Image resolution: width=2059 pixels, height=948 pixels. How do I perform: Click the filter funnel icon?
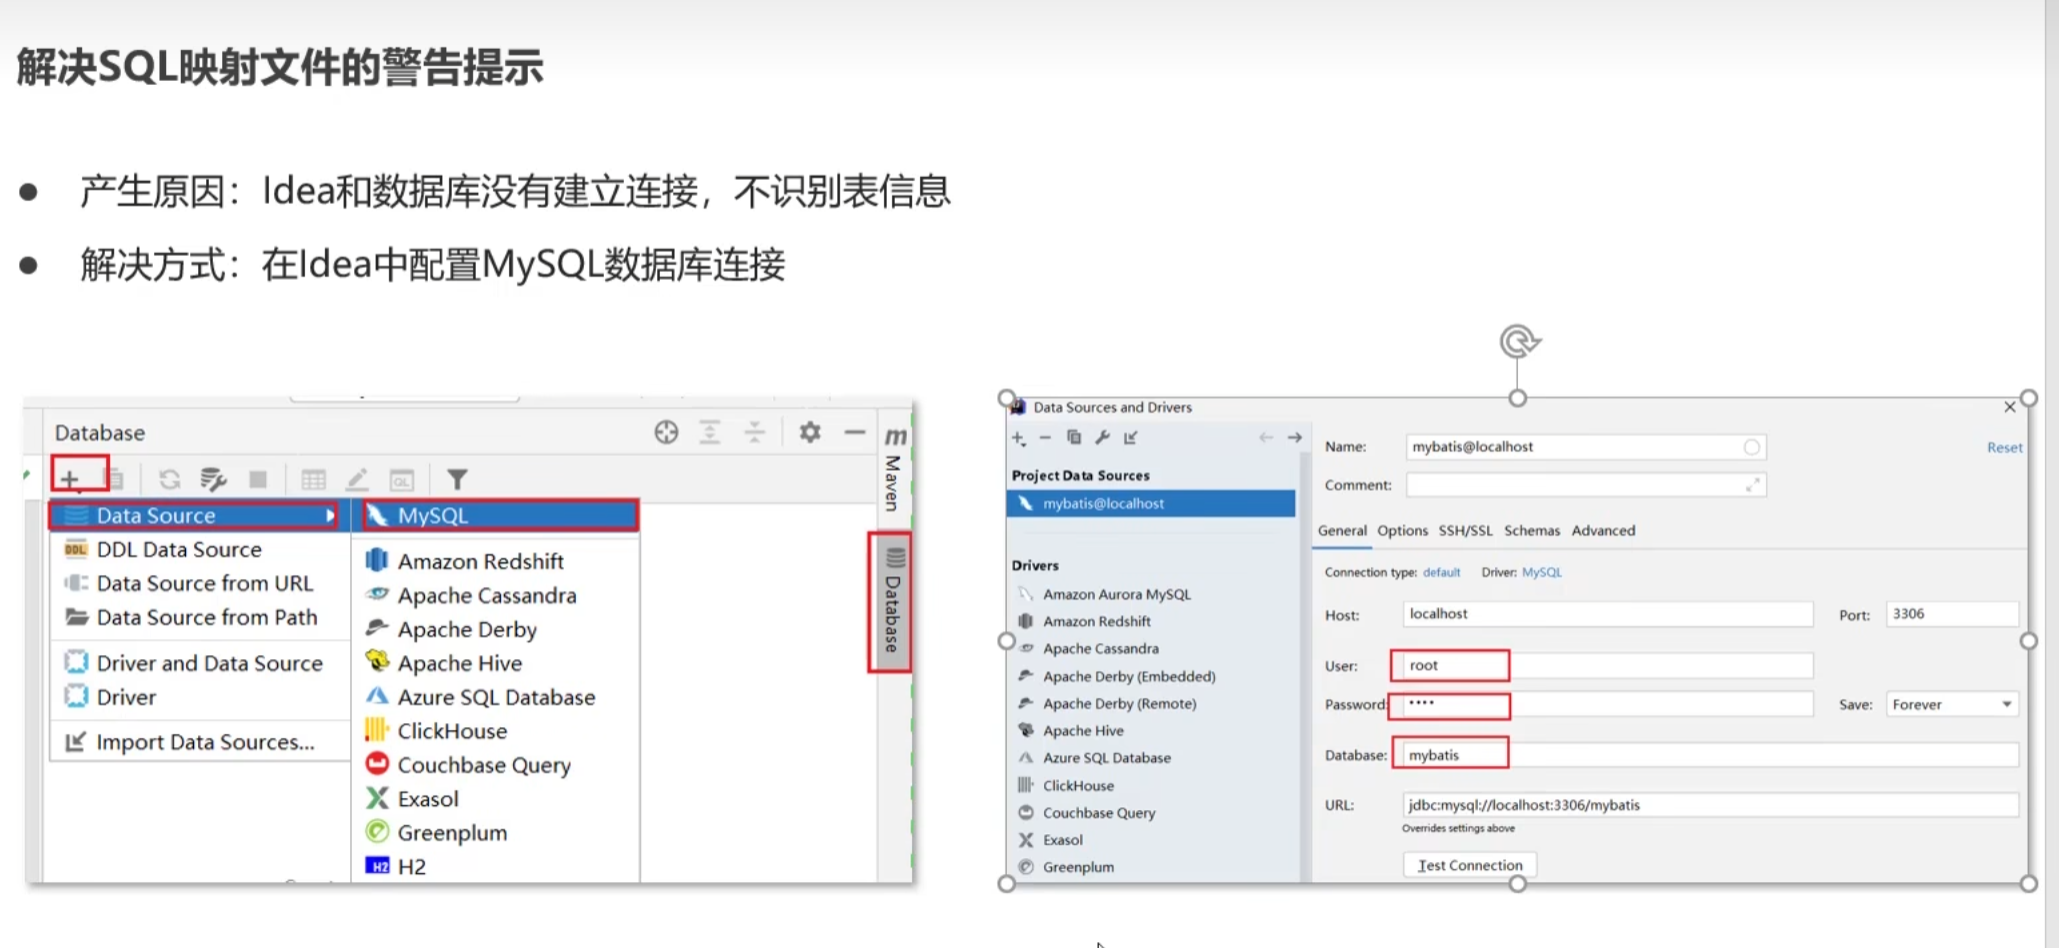coord(457,480)
